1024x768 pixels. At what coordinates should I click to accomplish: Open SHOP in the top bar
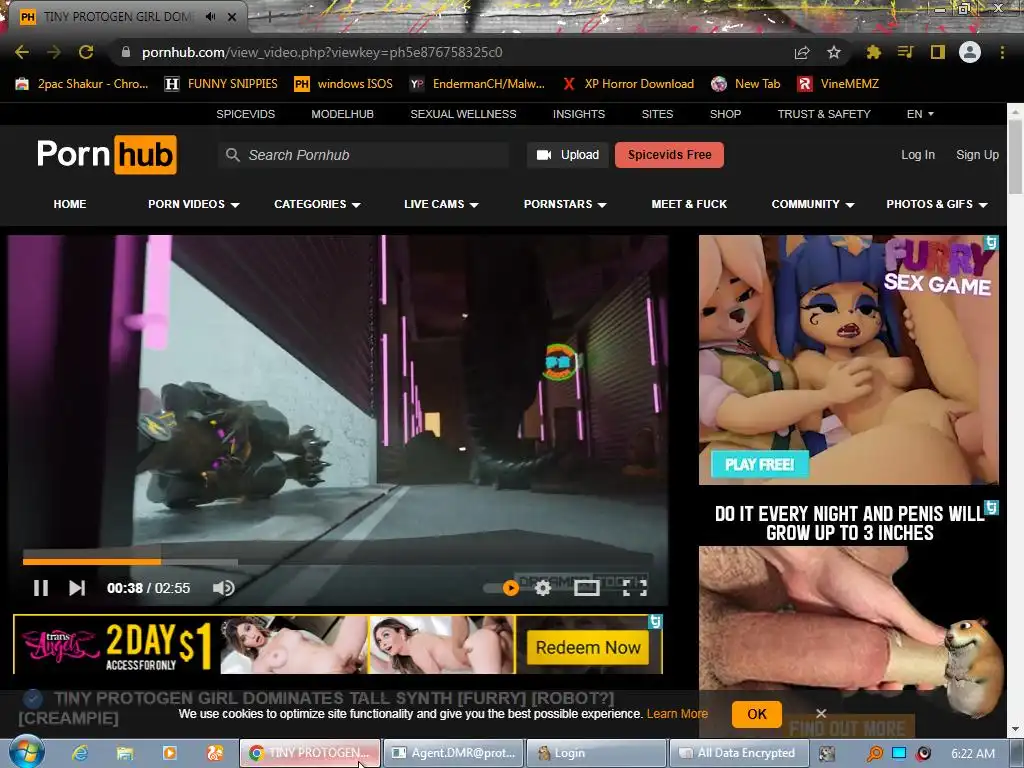tap(726, 114)
